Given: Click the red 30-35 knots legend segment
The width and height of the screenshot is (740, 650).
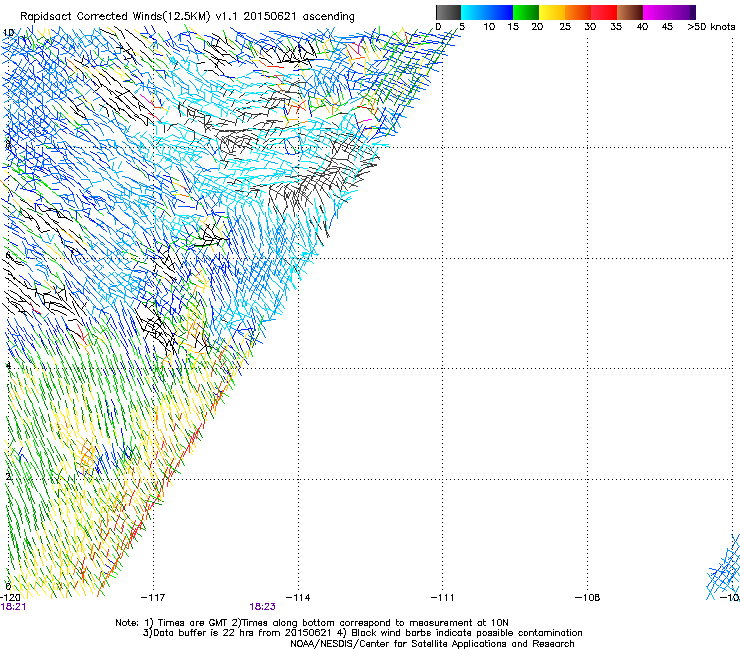Looking at the screenshot, I should (604, 12).
